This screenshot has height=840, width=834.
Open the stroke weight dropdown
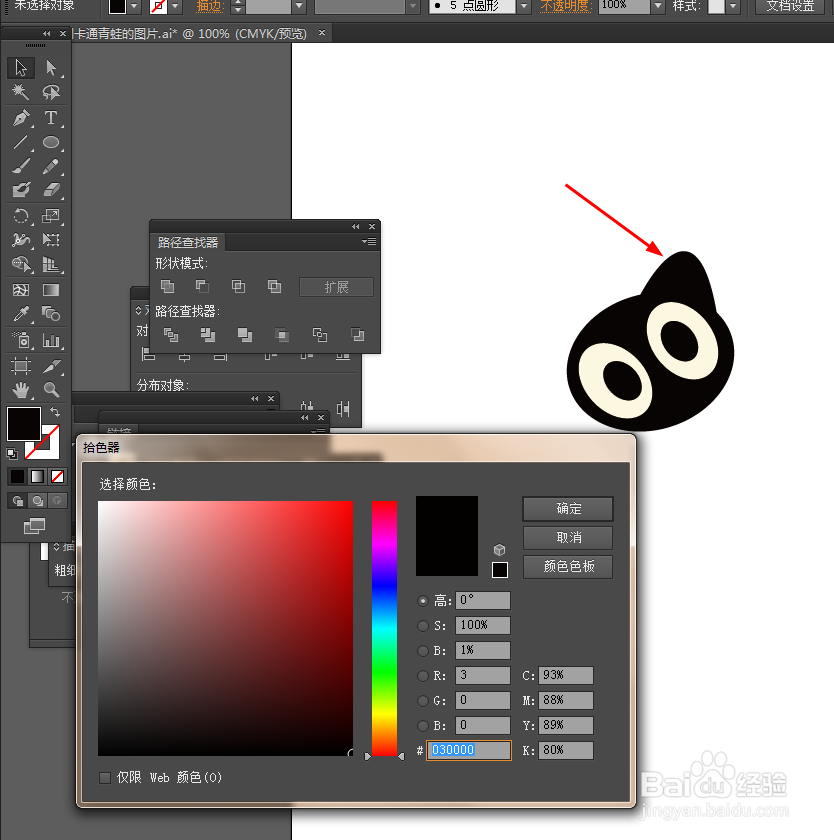tap(299, 6)
